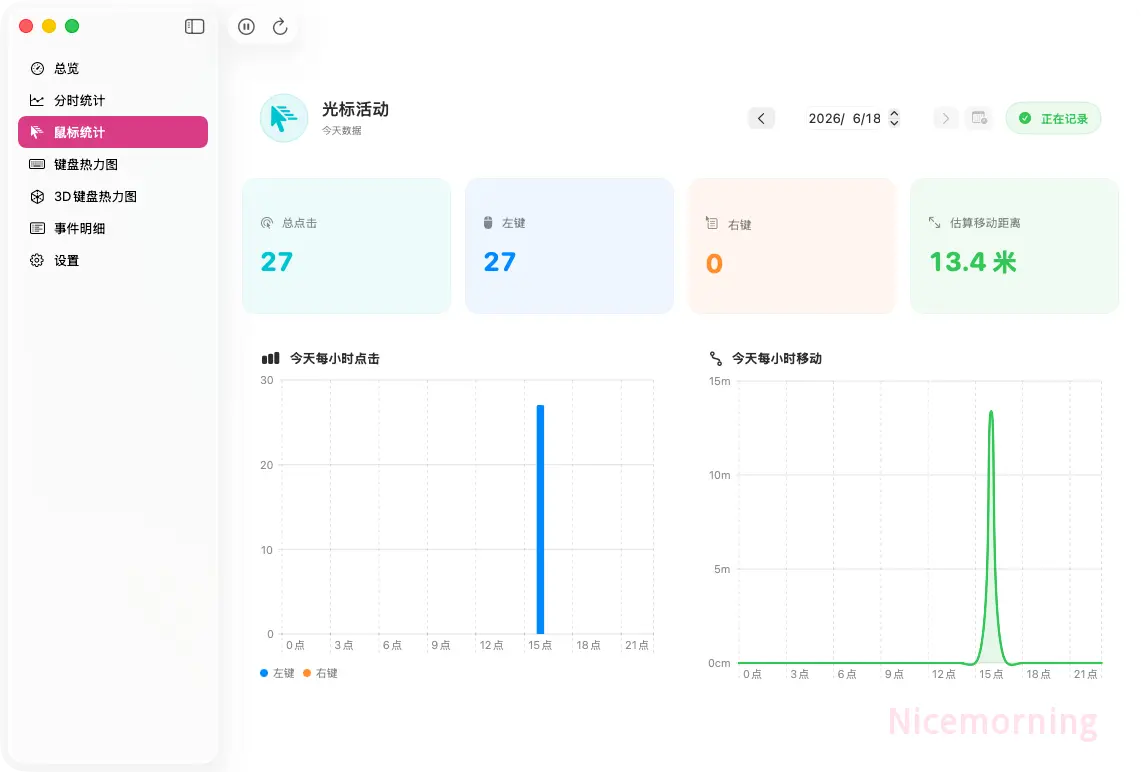The height and width of the screenshot is (772, 1143).
Task: Click the 今天每小时移动 path icon
Action: pos(716,359)
